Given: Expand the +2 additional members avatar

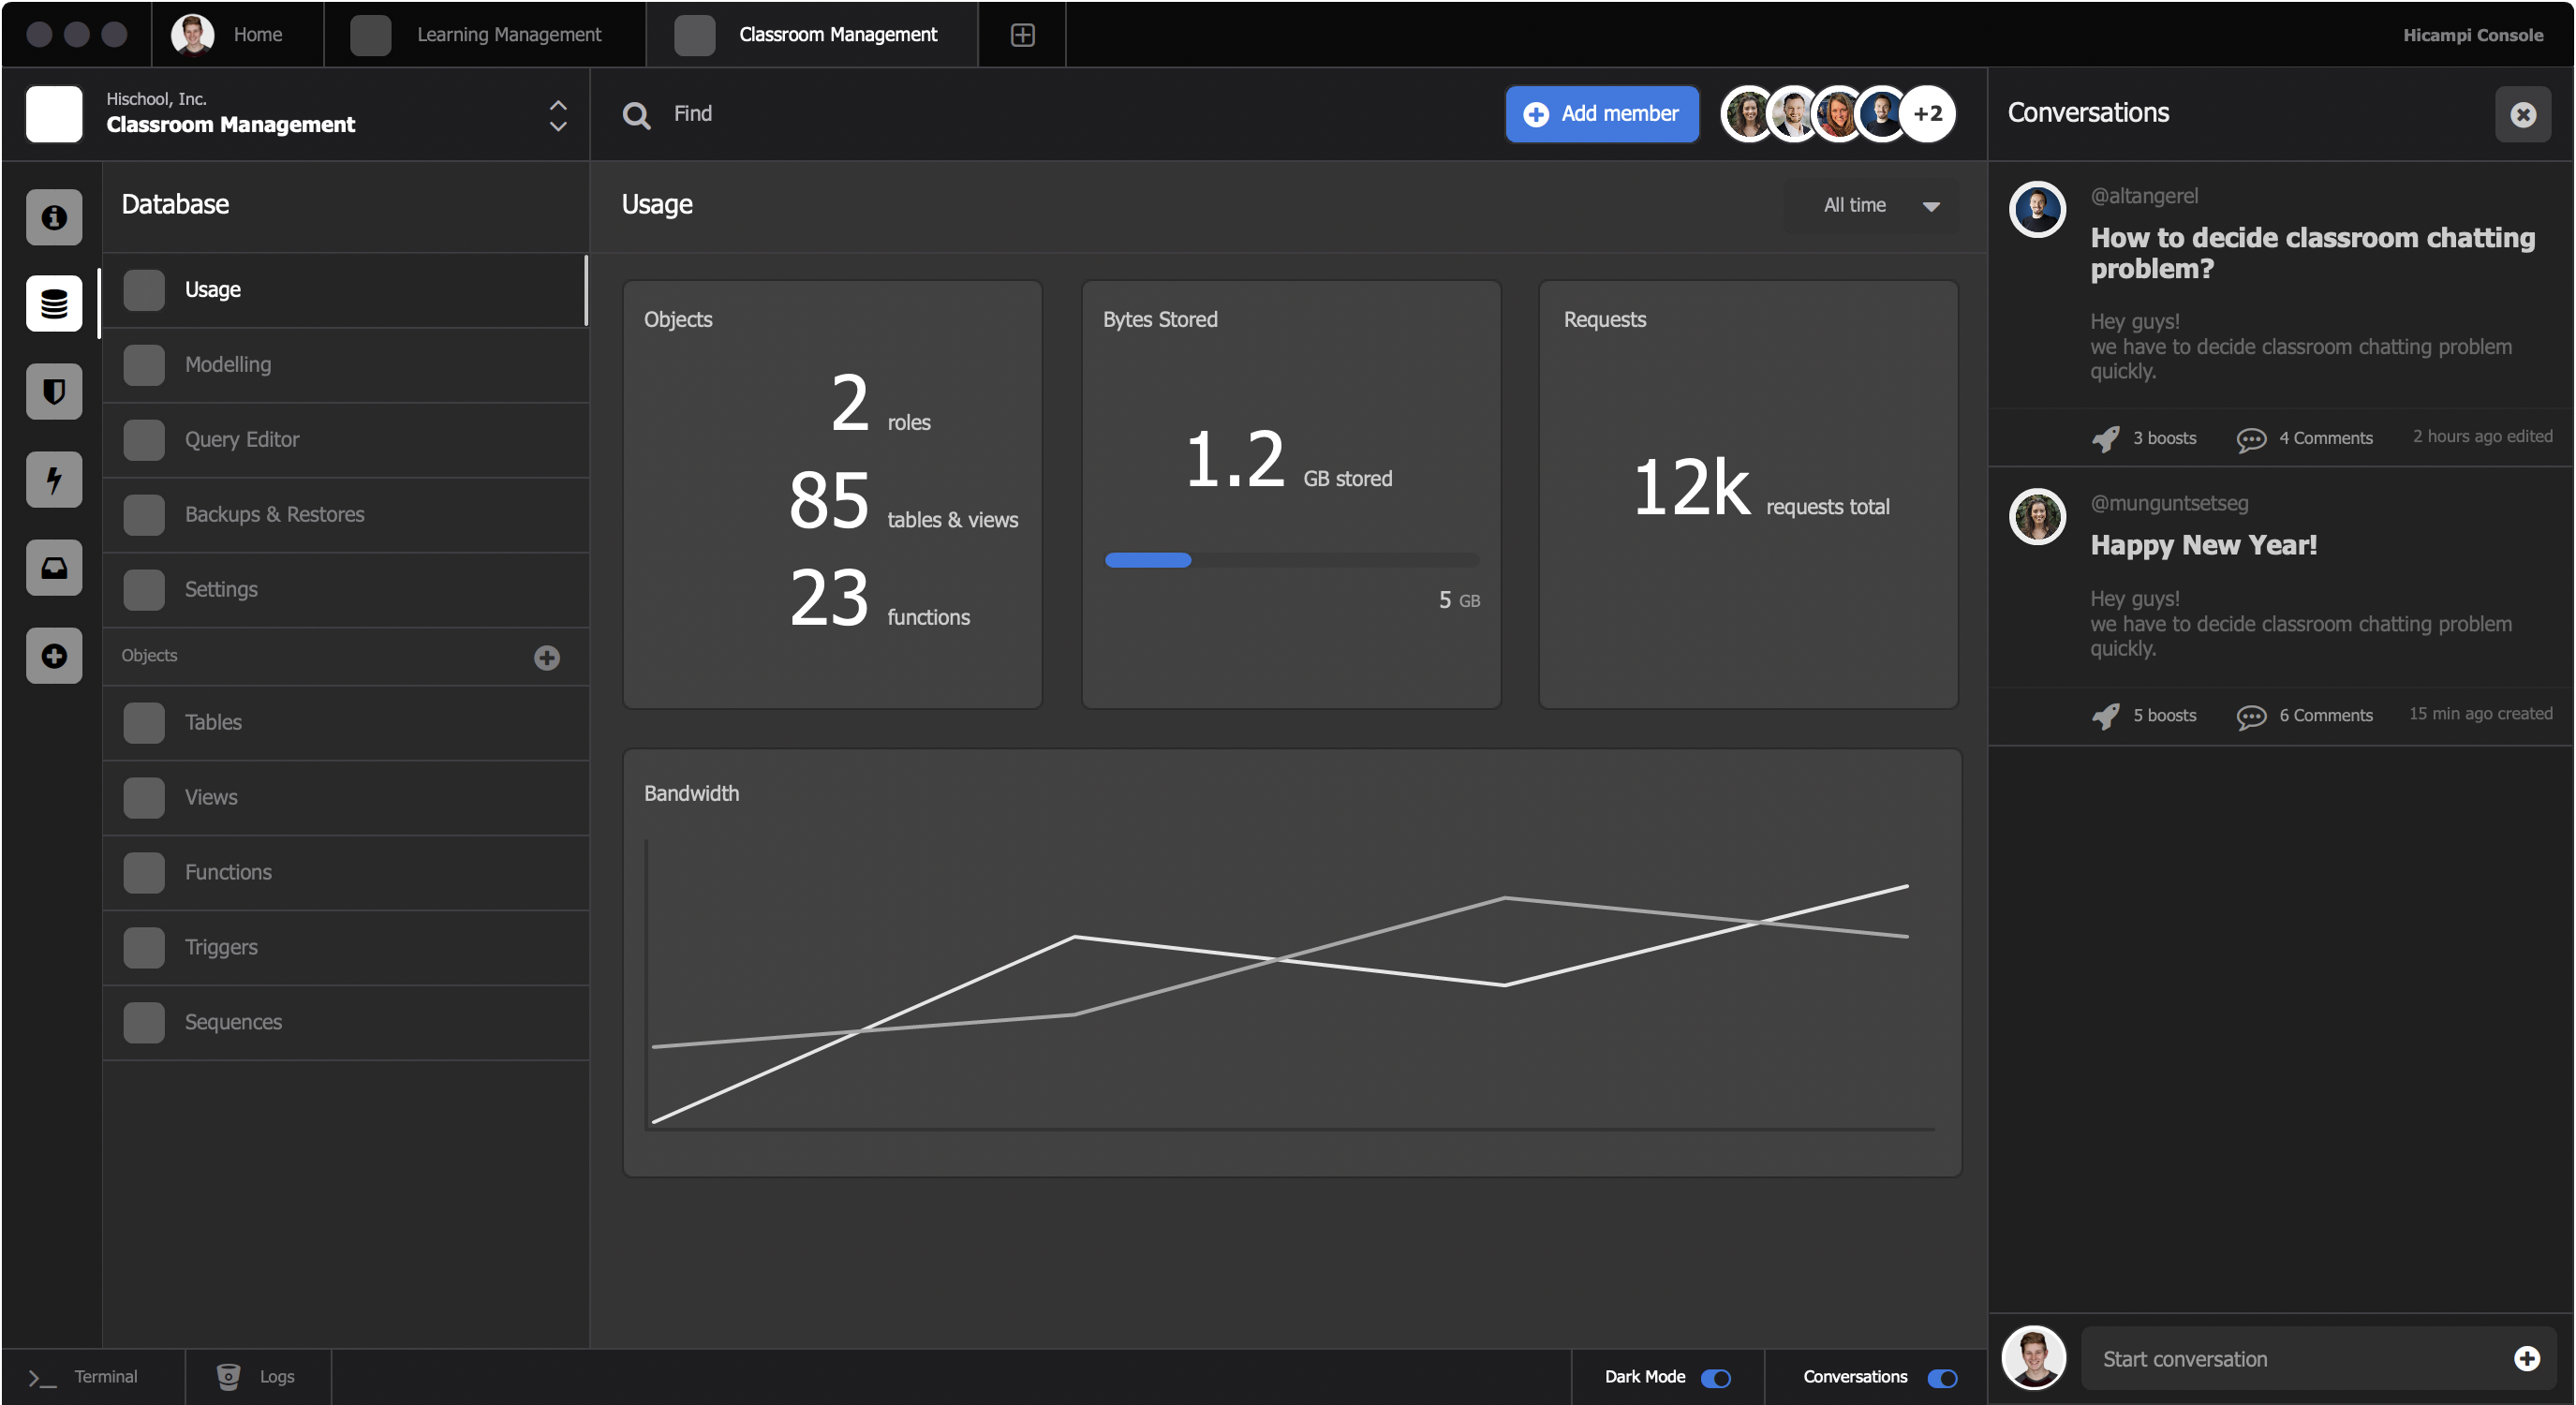Looking at the screenshot, I should 1927,114.
